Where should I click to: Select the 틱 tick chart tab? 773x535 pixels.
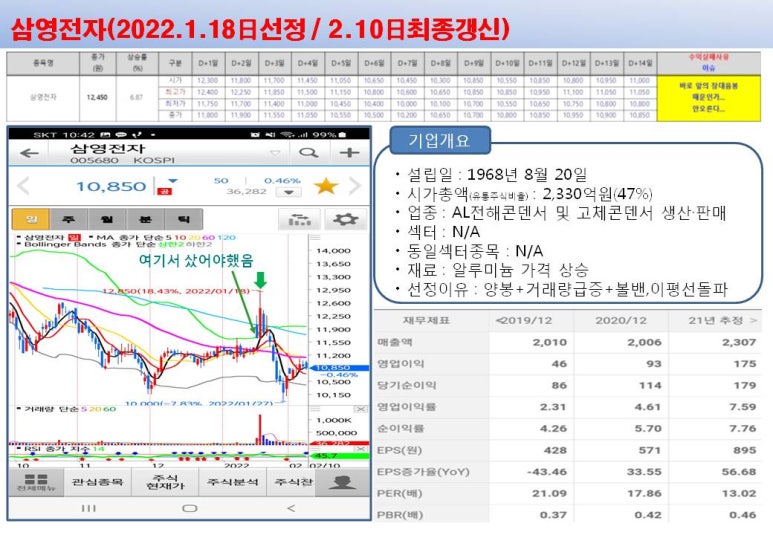tap(184, 219)
